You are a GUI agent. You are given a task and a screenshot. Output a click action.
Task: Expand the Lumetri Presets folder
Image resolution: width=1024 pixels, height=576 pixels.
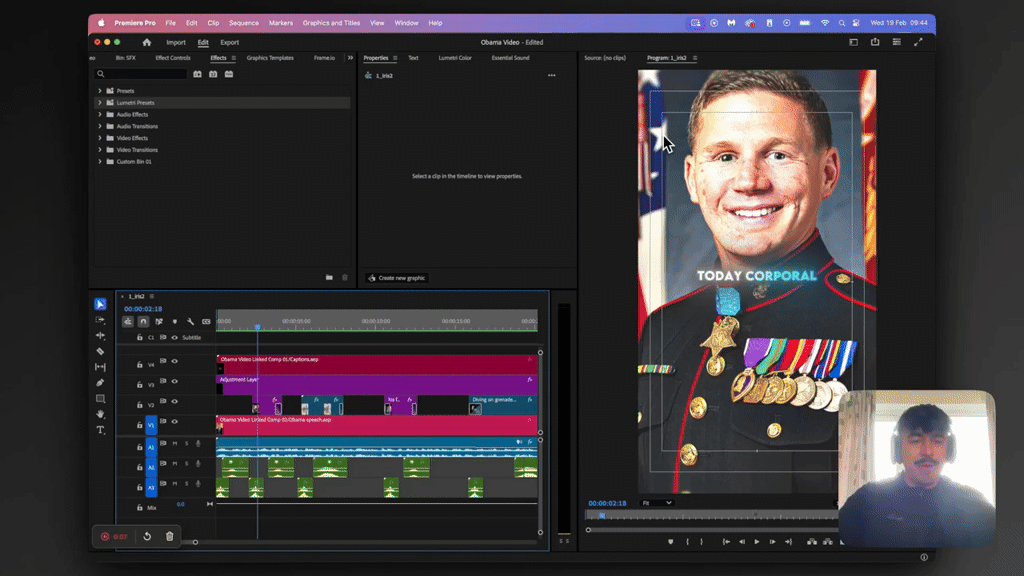(x=100, y=103)
